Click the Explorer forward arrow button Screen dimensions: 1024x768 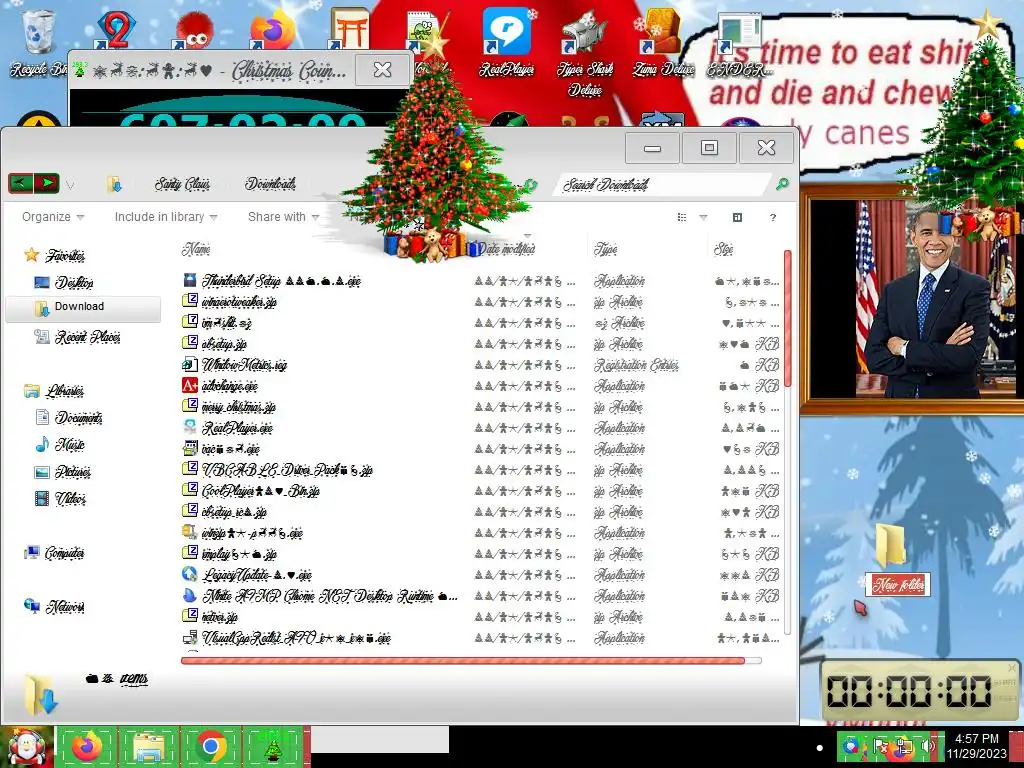pyautogui.click(x=46, y=184)
